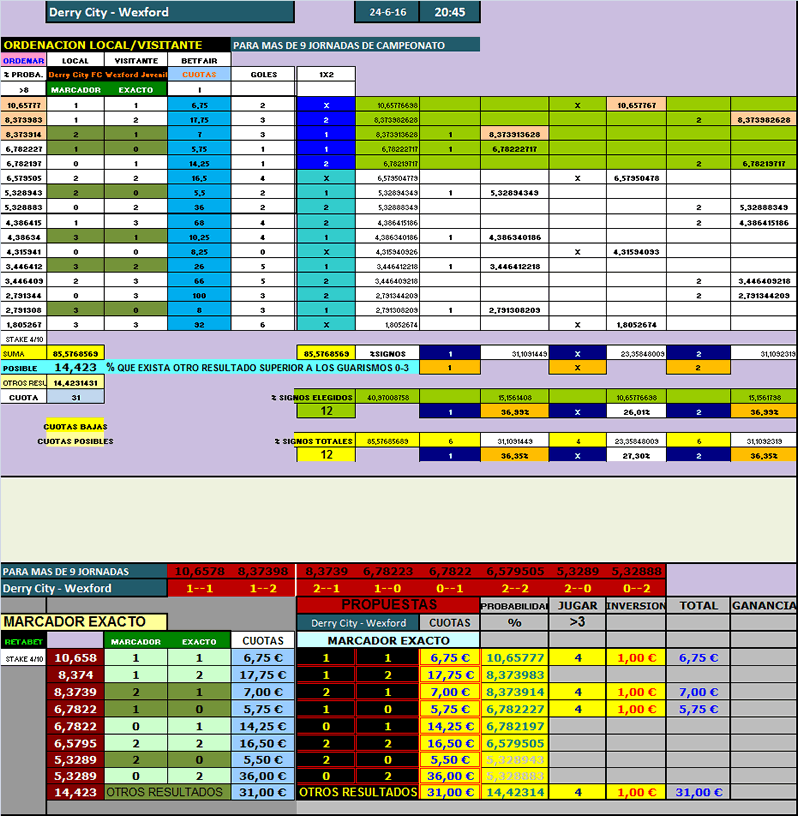Select the >3 cell under JUGAR
Screen dimensions: 798x816
coord(577,622)
